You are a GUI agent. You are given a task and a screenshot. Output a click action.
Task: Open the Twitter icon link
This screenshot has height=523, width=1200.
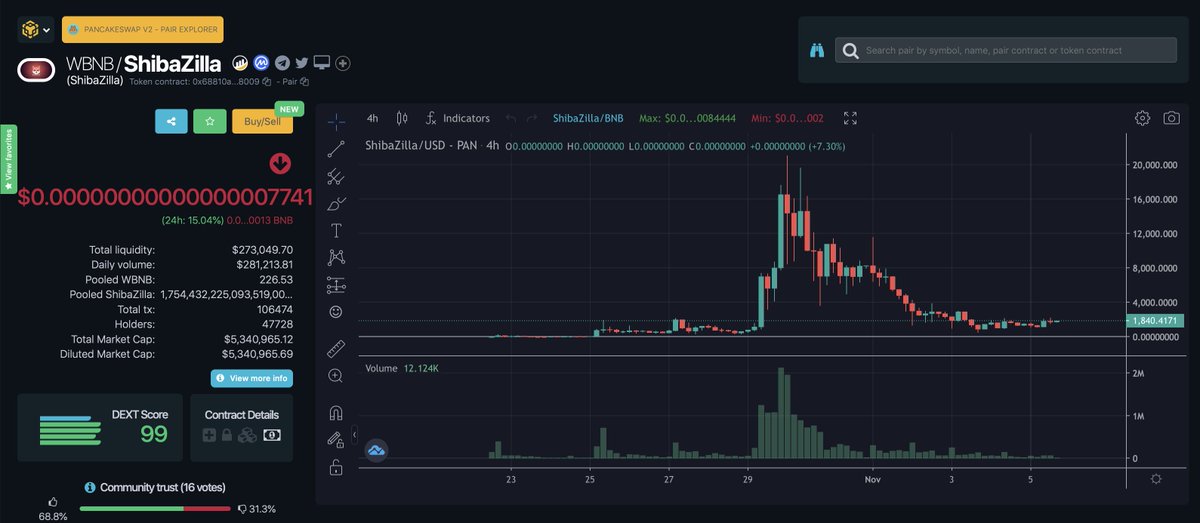coord(302,63)
